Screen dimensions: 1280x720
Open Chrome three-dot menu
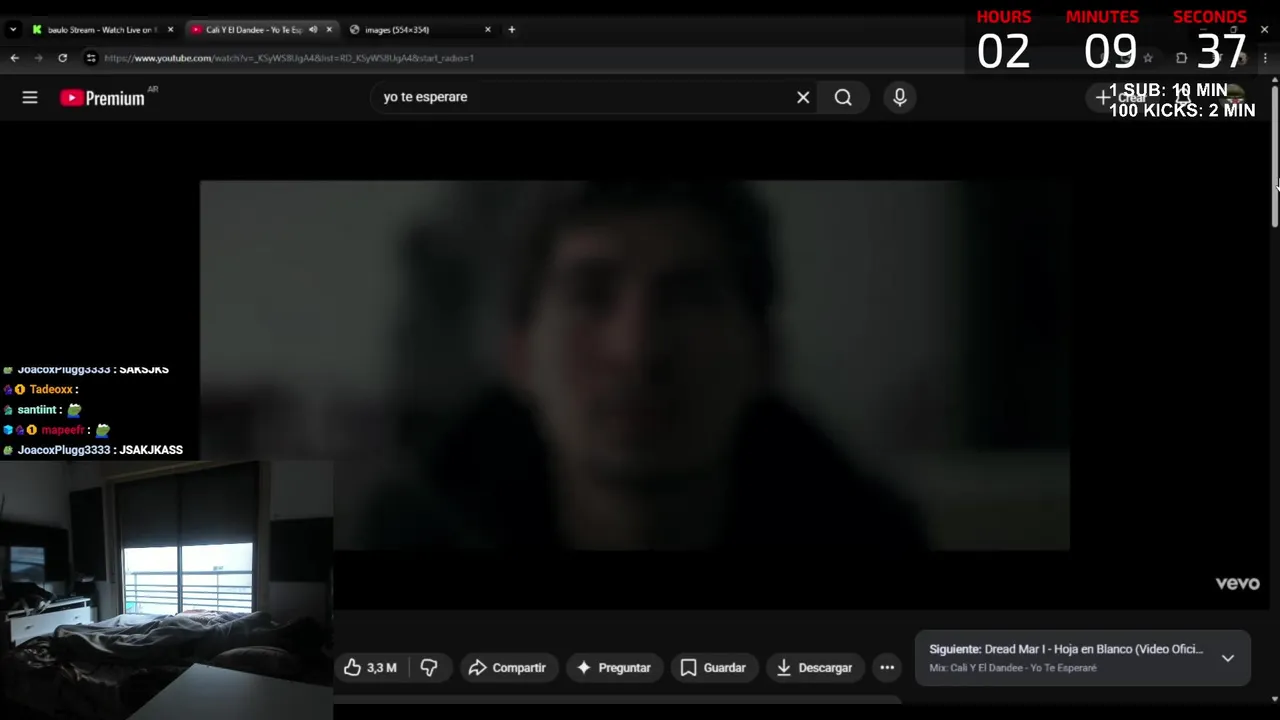pyautogui.click(x=1265, y=58)
